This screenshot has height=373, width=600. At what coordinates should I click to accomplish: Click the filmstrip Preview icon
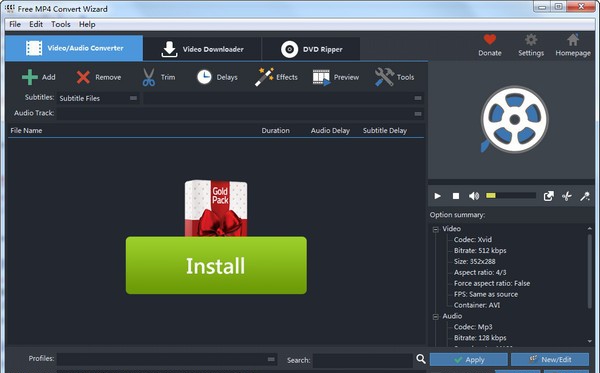click(x=321, y=77)
